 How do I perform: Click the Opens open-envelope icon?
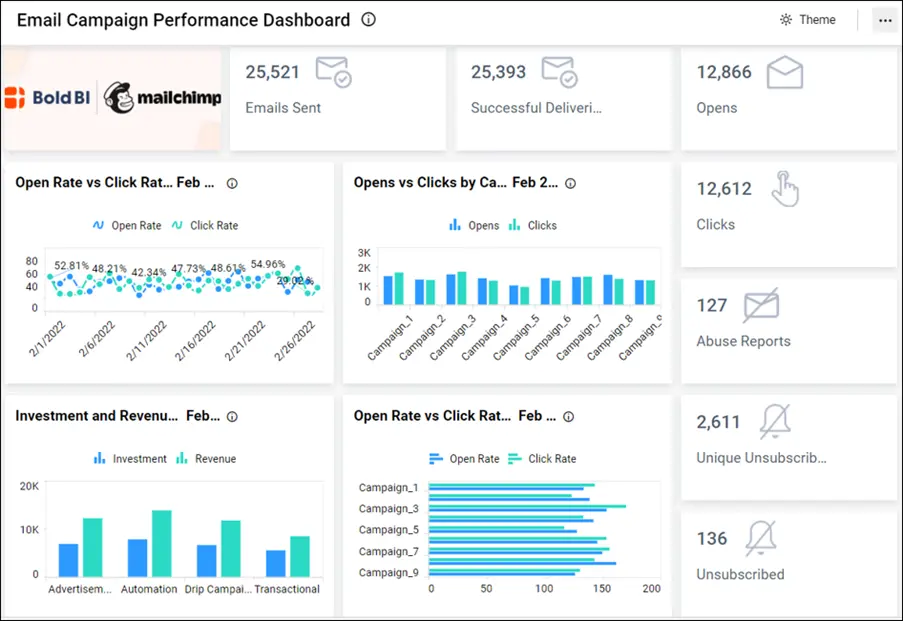click(783, 72)
